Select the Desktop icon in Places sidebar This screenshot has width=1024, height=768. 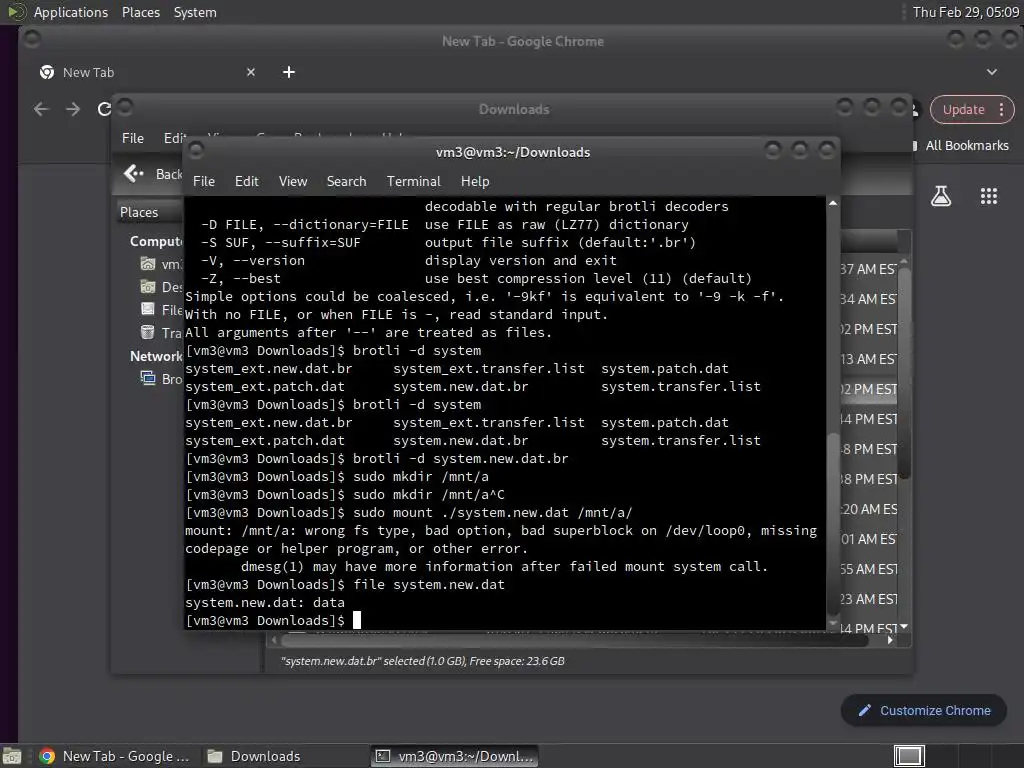pos(148,287)
